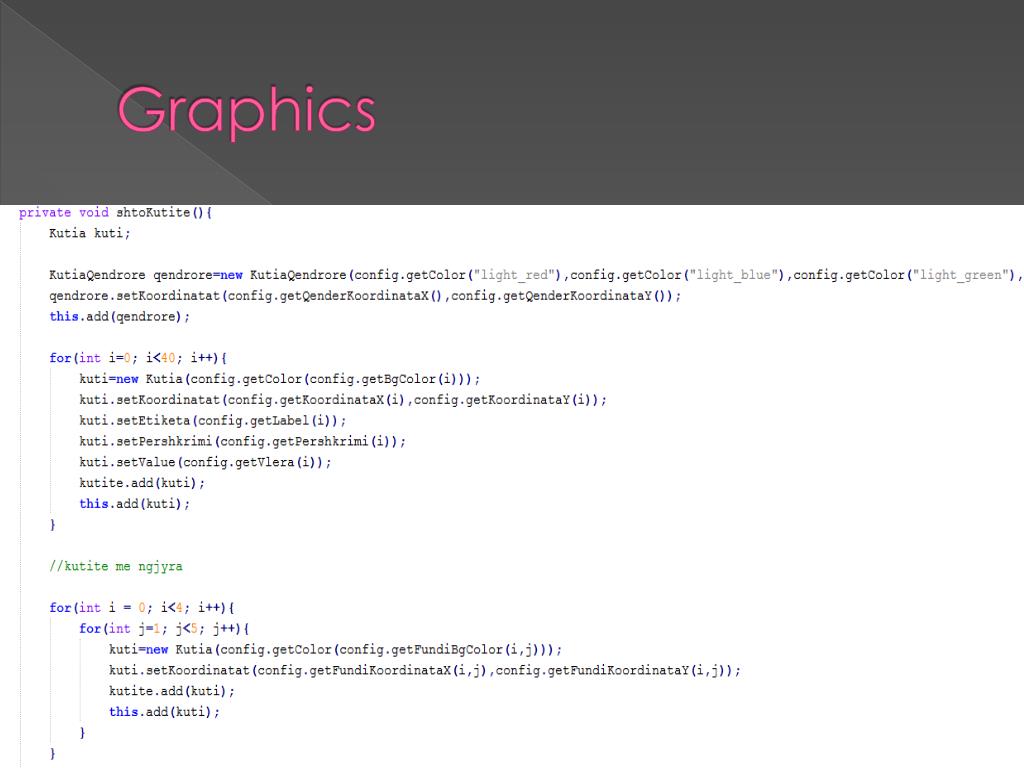Viewport: 1024px width, 768px height.
Task: Click the 'qendrore.setKoordinatat' line
Action: tap(365, 296)
